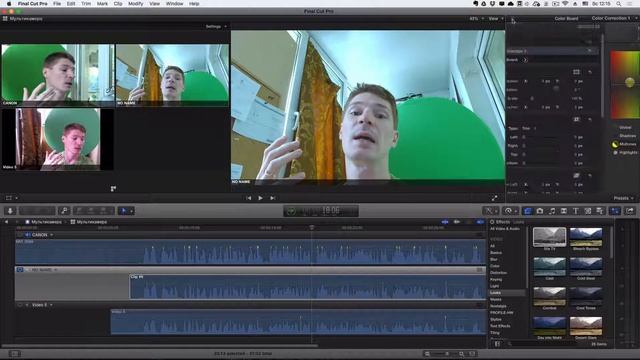Select Text Effects category
Screen dimensions: 640x360
[x=500, y=326]
